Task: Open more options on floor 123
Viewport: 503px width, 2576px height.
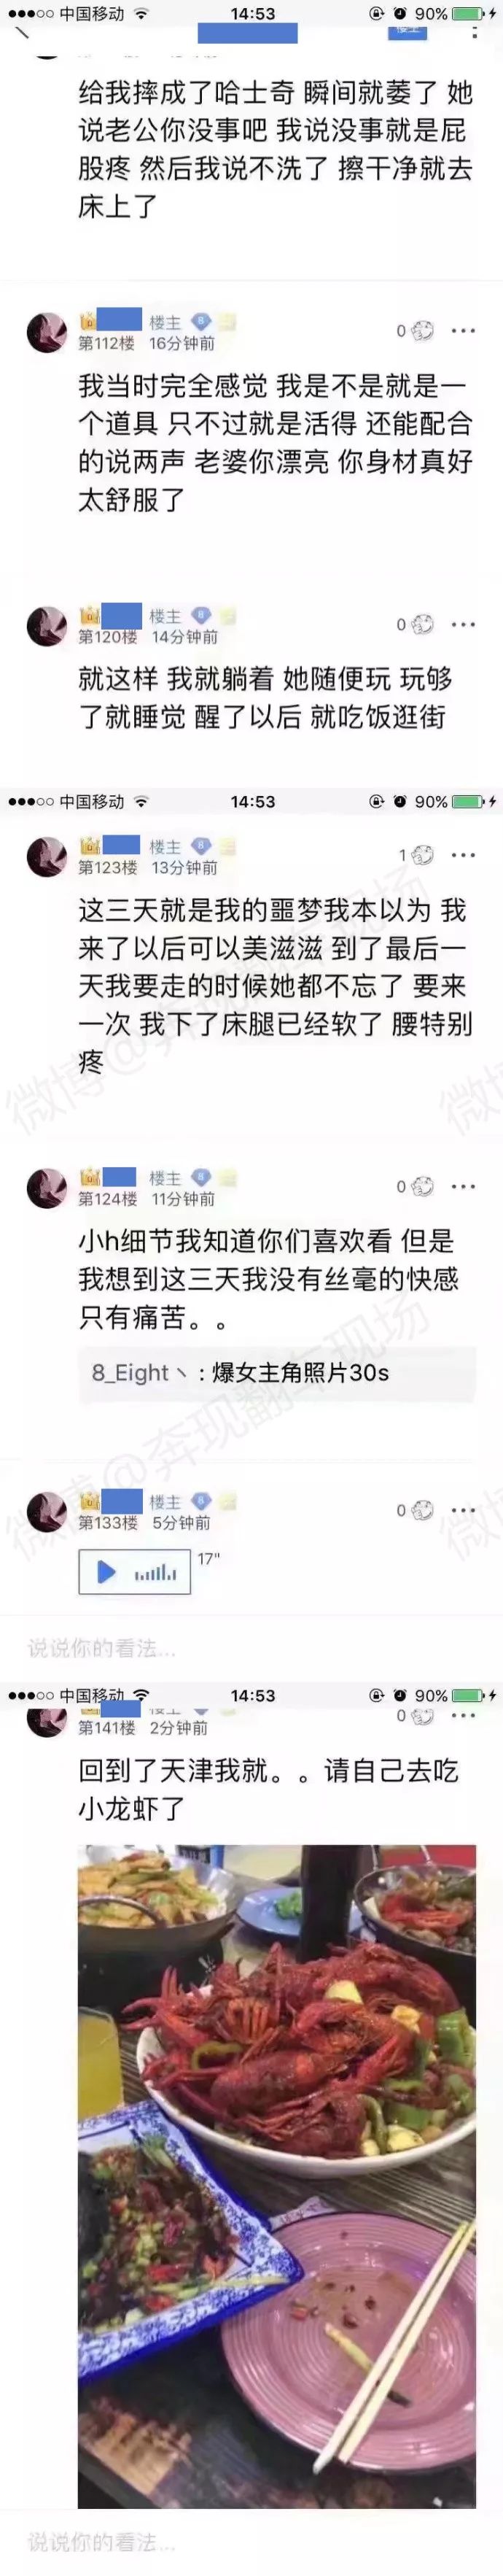Action: click(x=463, y=855)
